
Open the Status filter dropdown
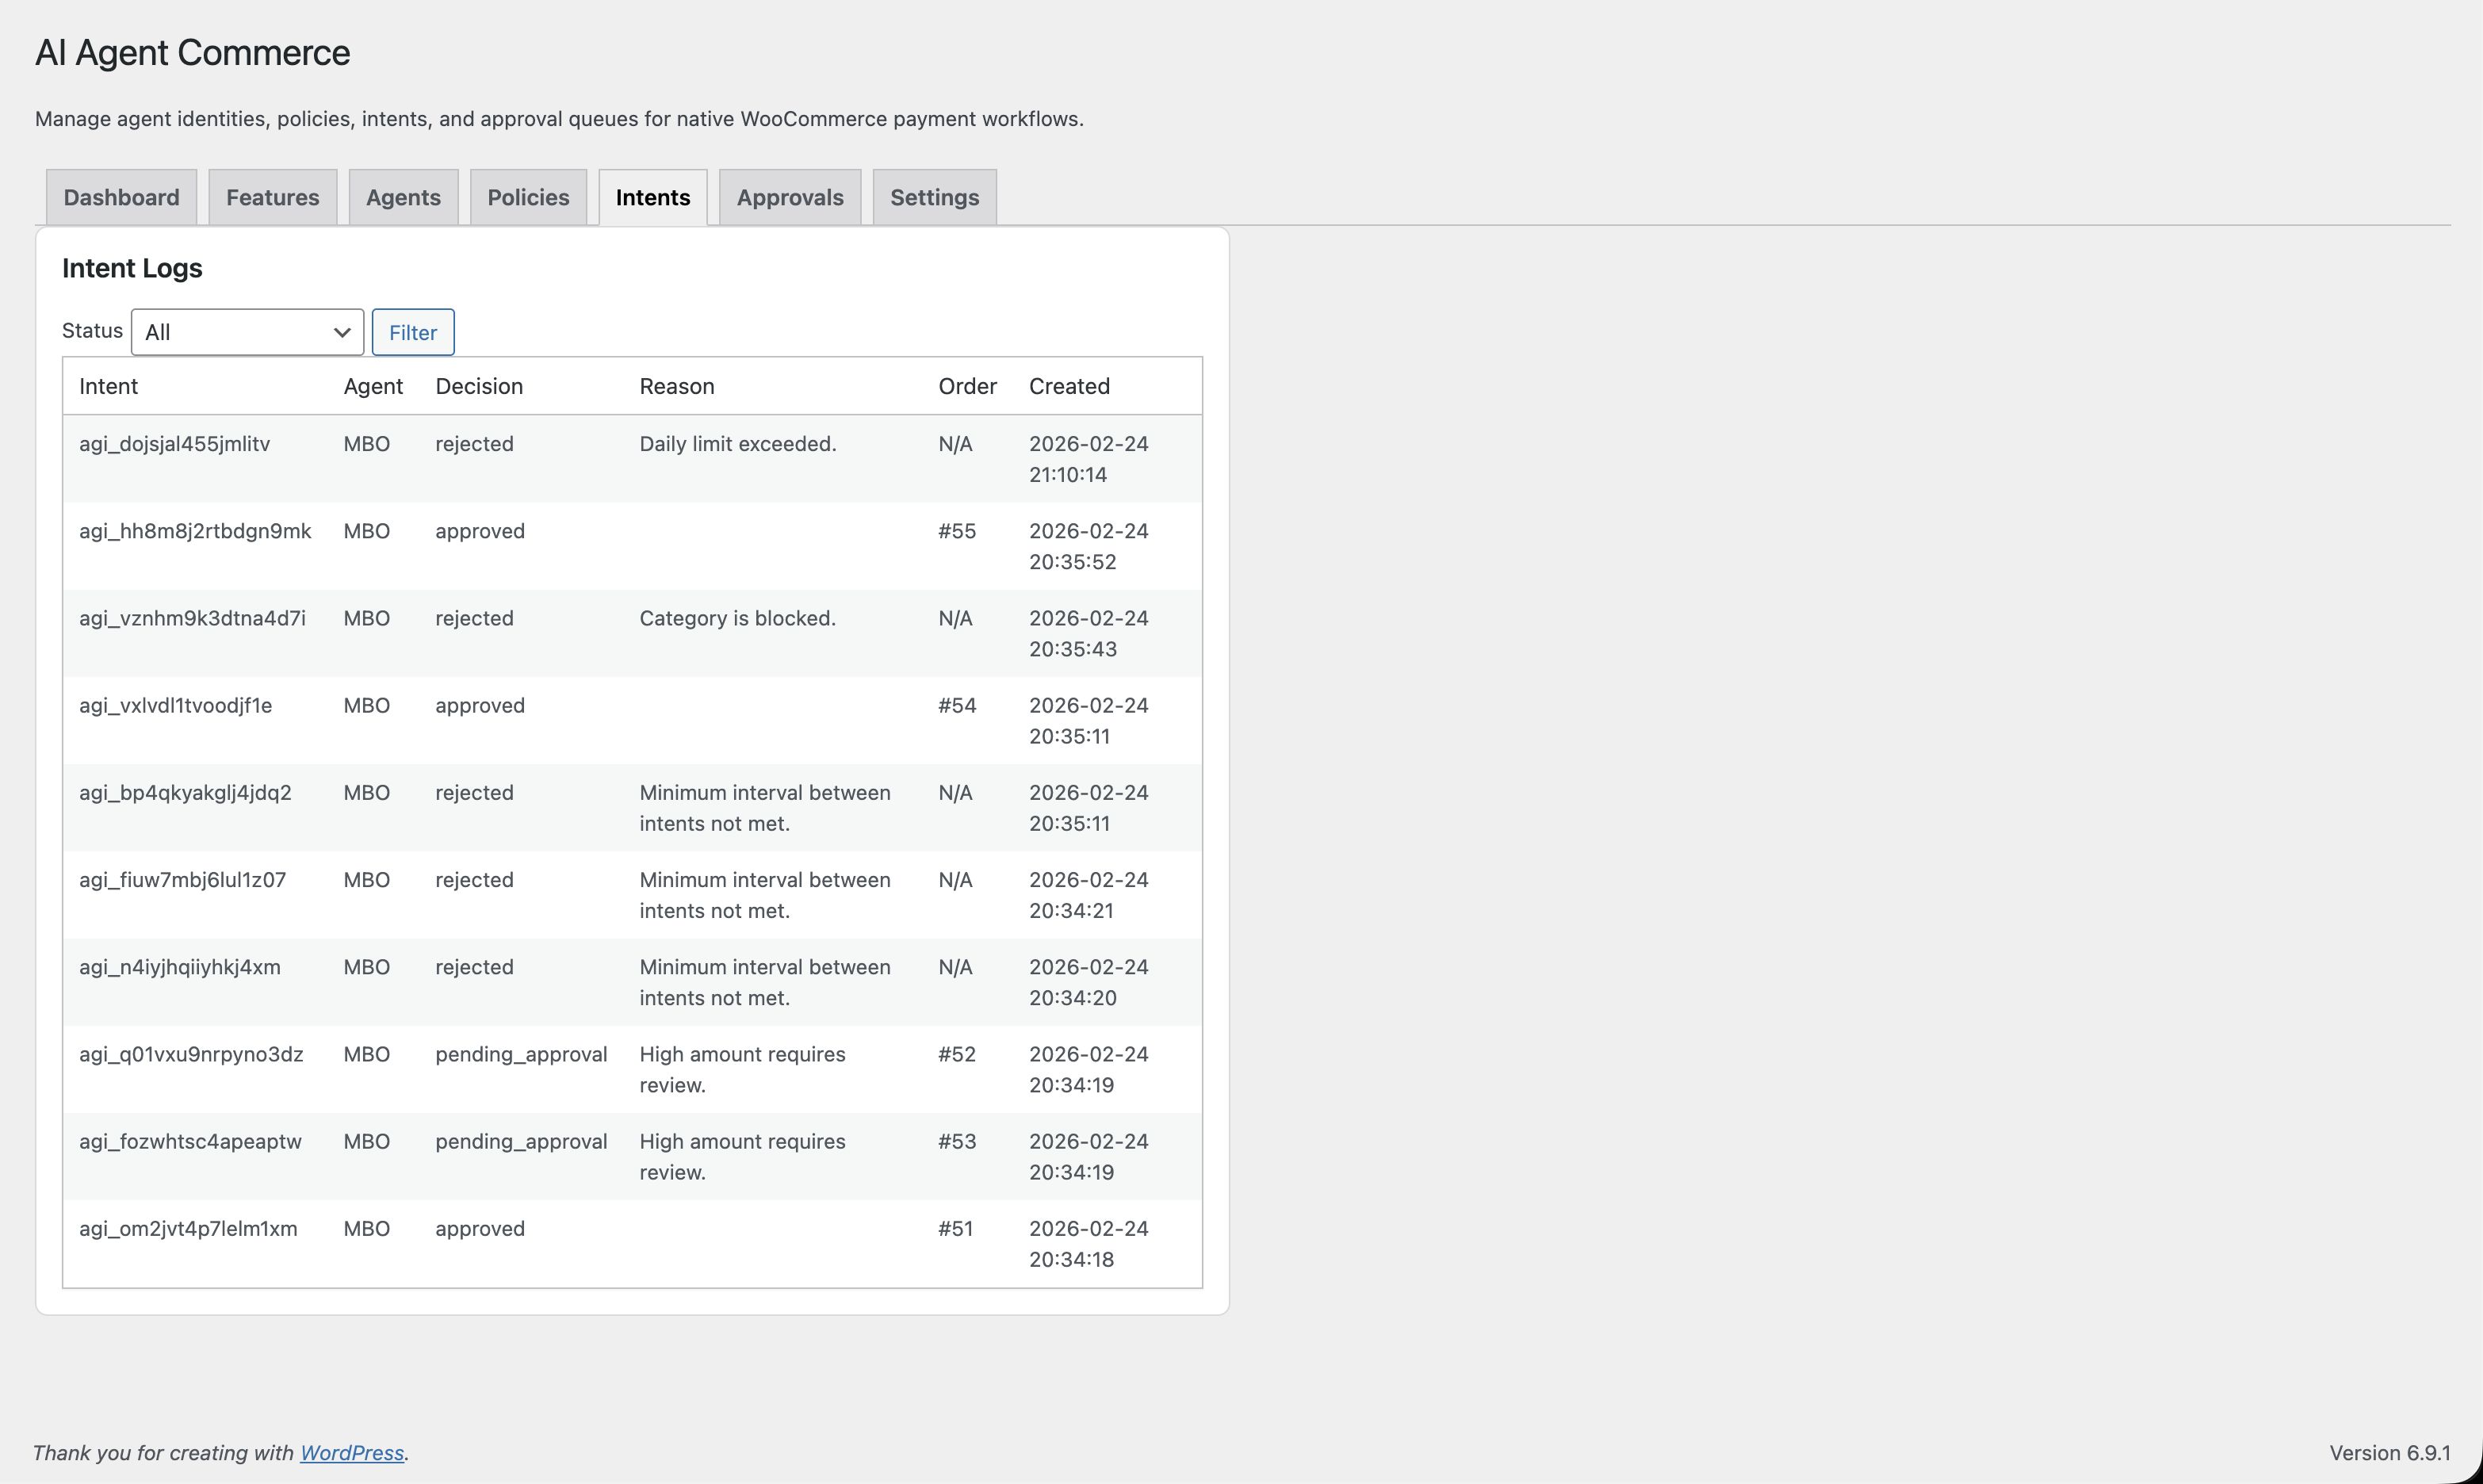pos(247,332)
